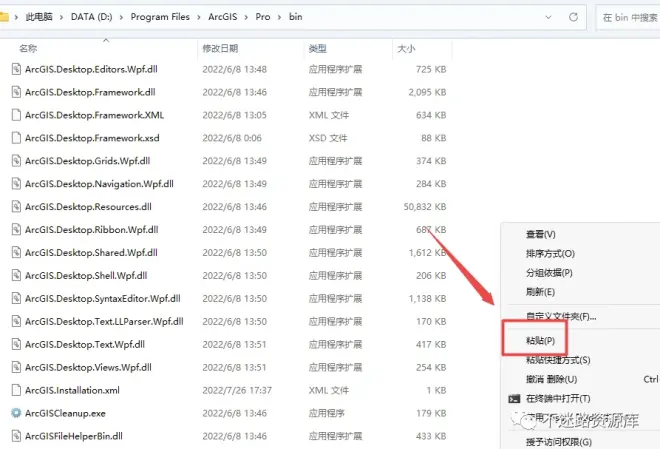
Task: Open the address bar history dropdown
Action: (x=548, y=17)
